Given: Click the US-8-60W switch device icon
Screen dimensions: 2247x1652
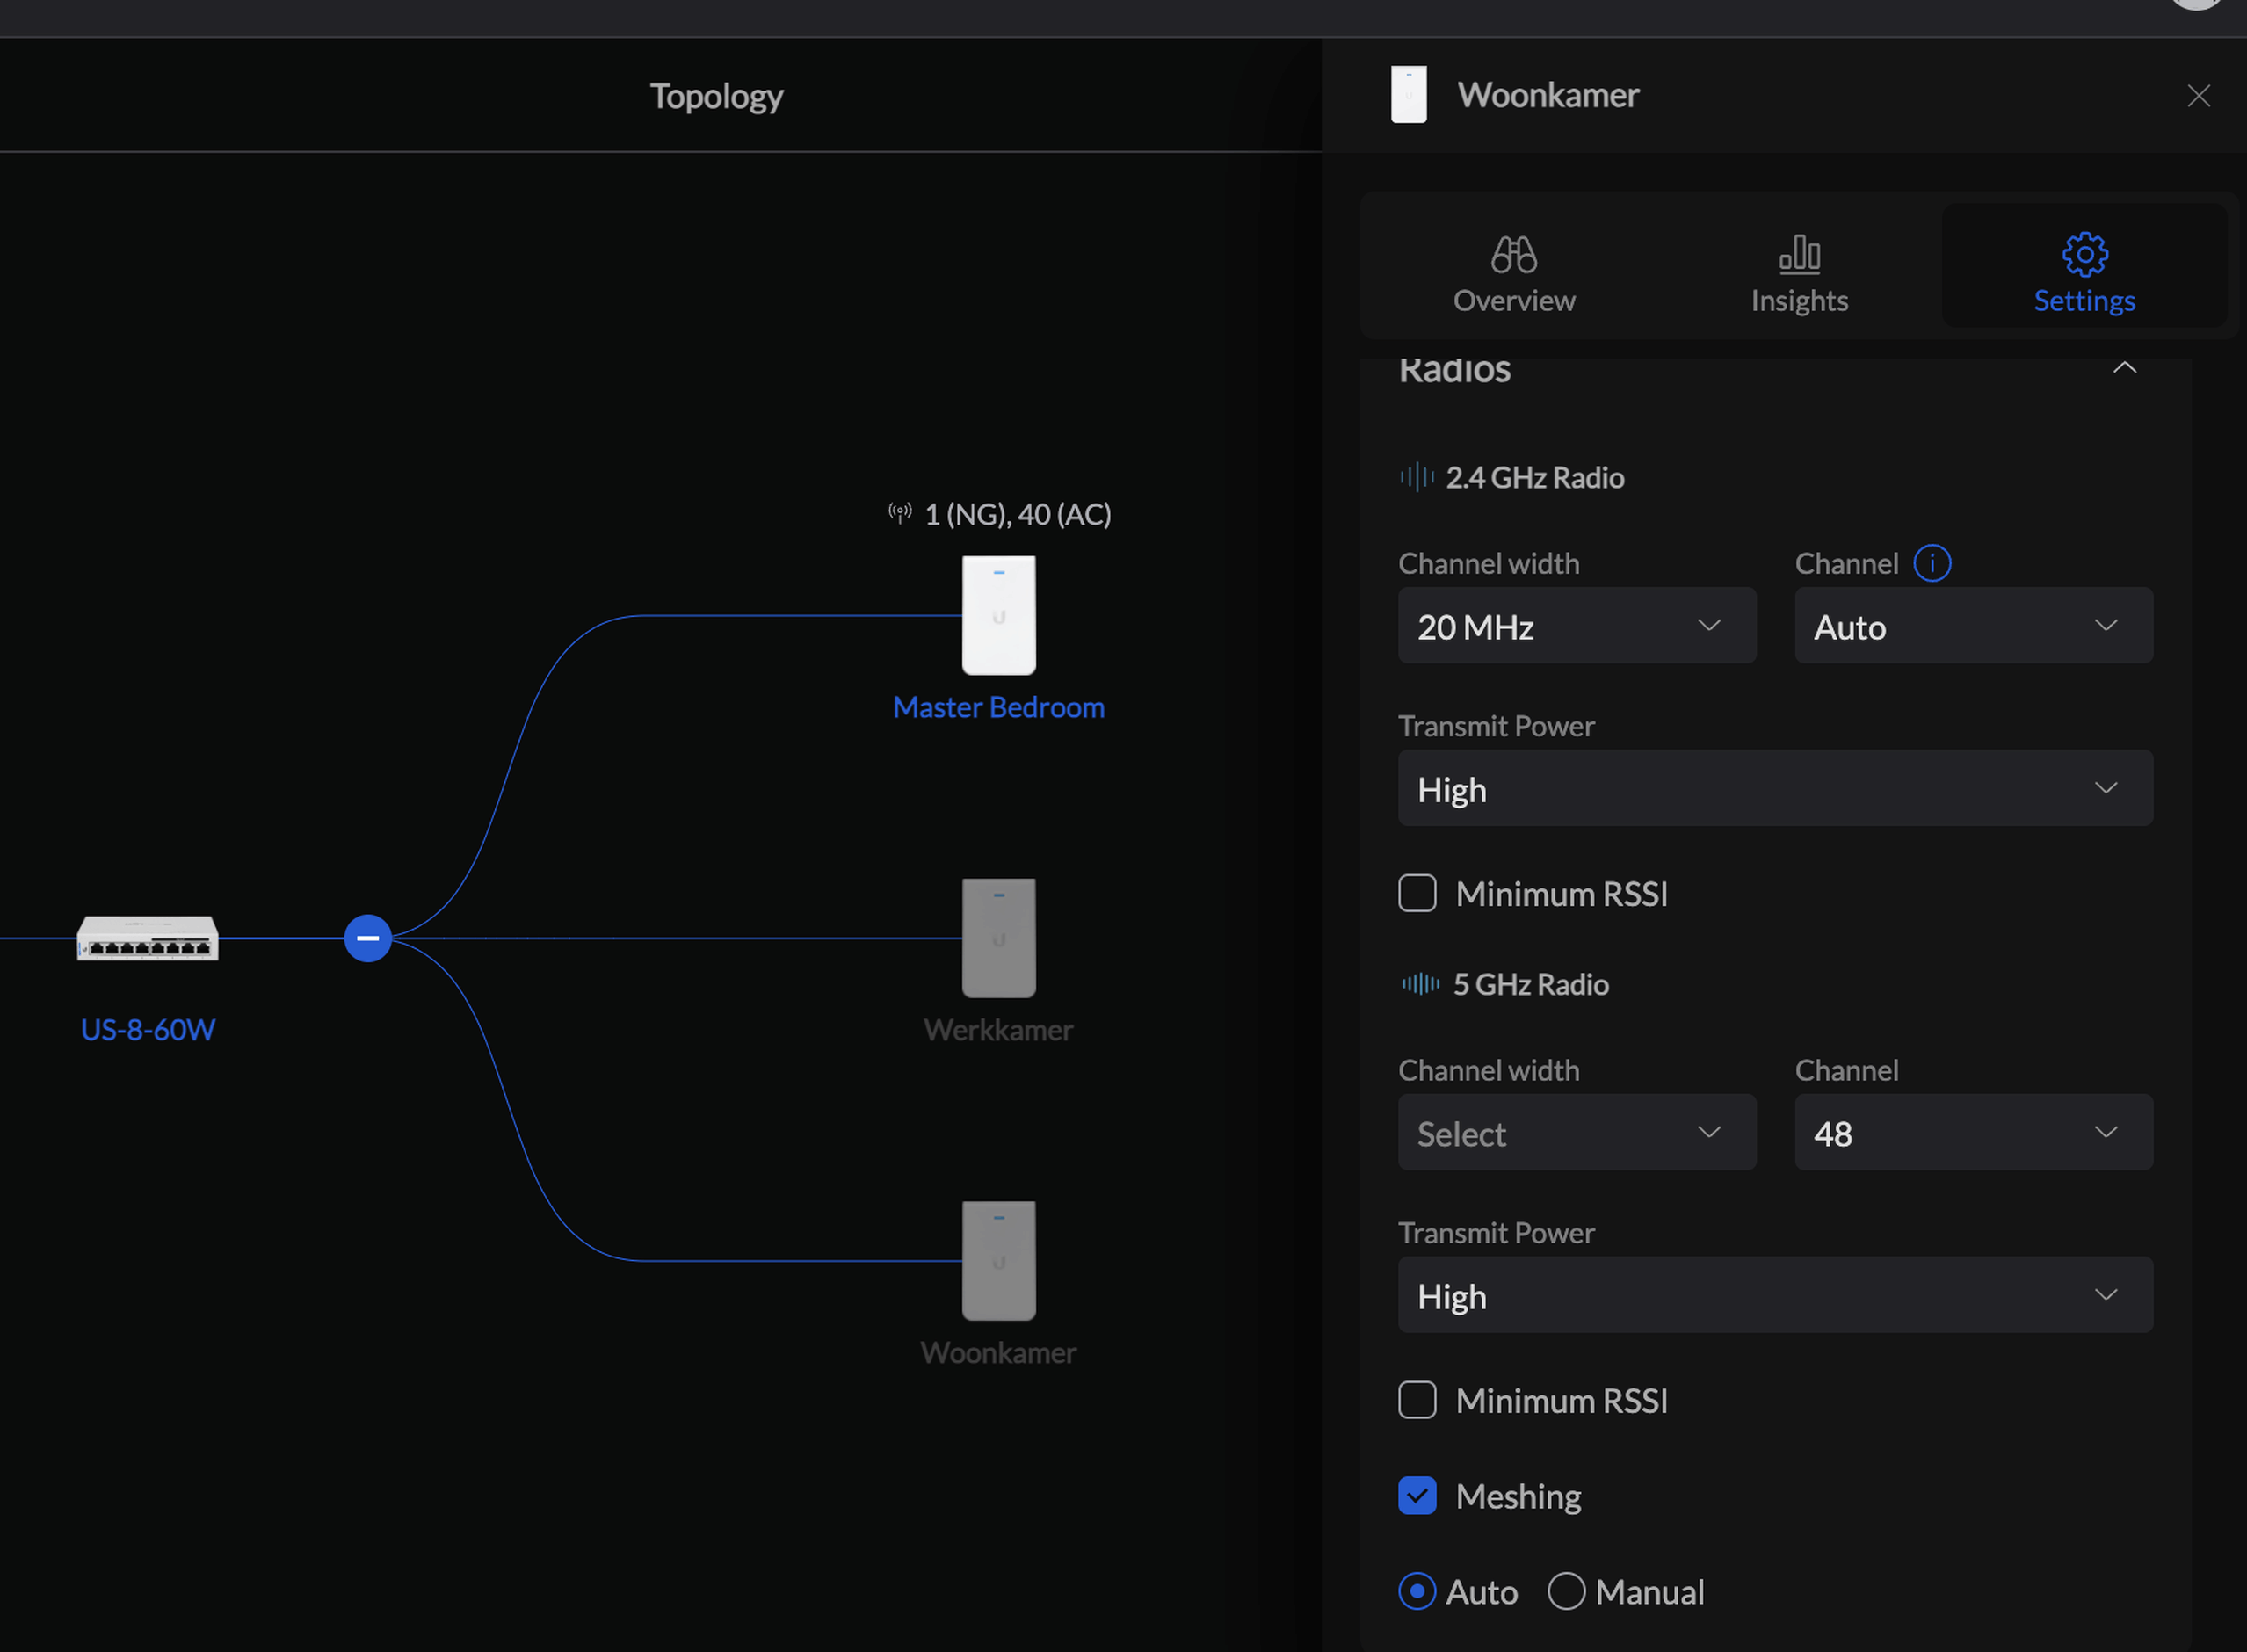Looking at the screenshot, I should coord(147,938).
